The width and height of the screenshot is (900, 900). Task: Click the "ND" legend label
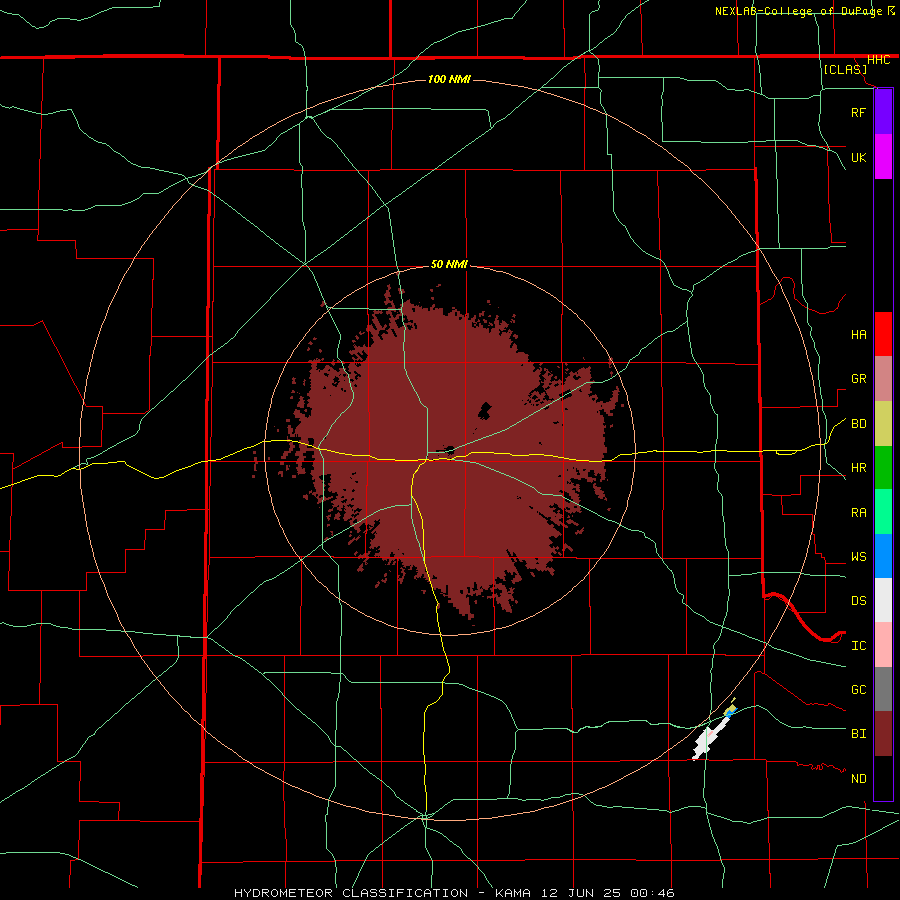858,778
